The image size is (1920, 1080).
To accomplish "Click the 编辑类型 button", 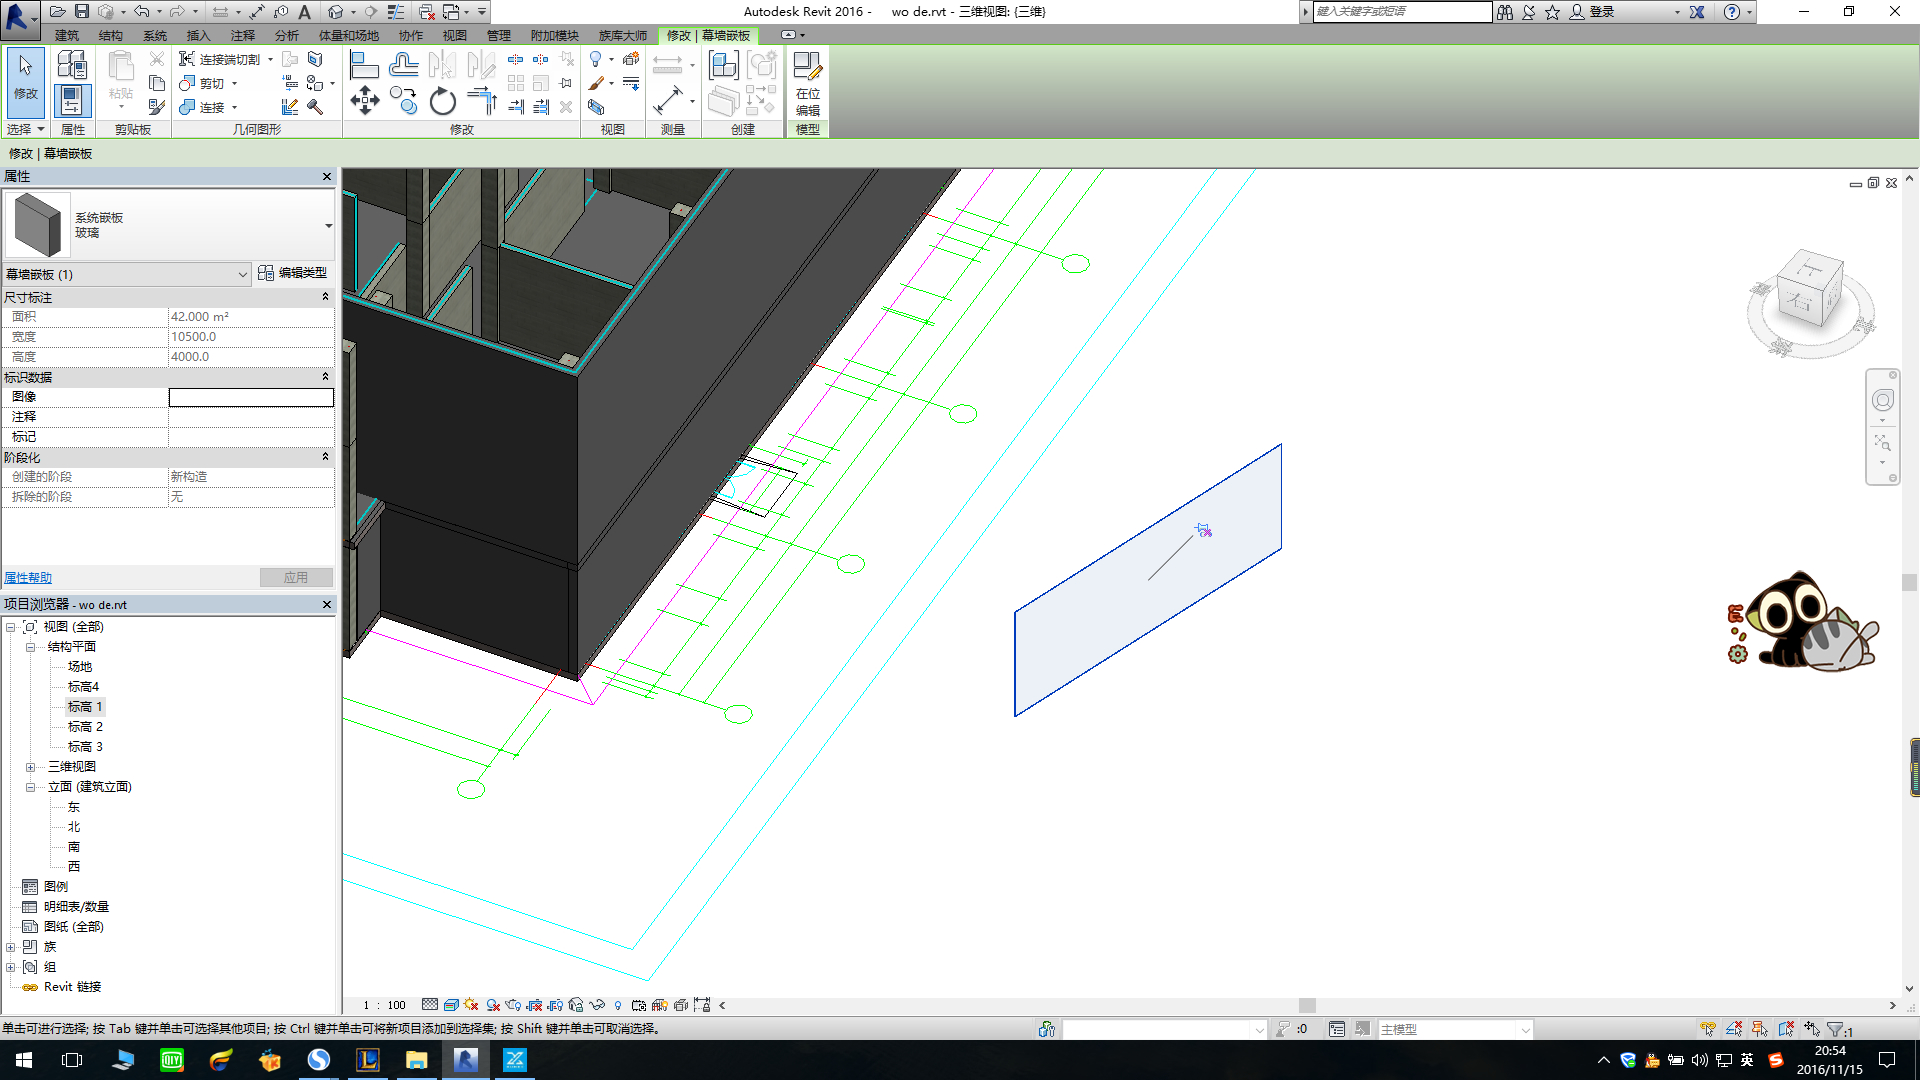I will tap(293, 273).
